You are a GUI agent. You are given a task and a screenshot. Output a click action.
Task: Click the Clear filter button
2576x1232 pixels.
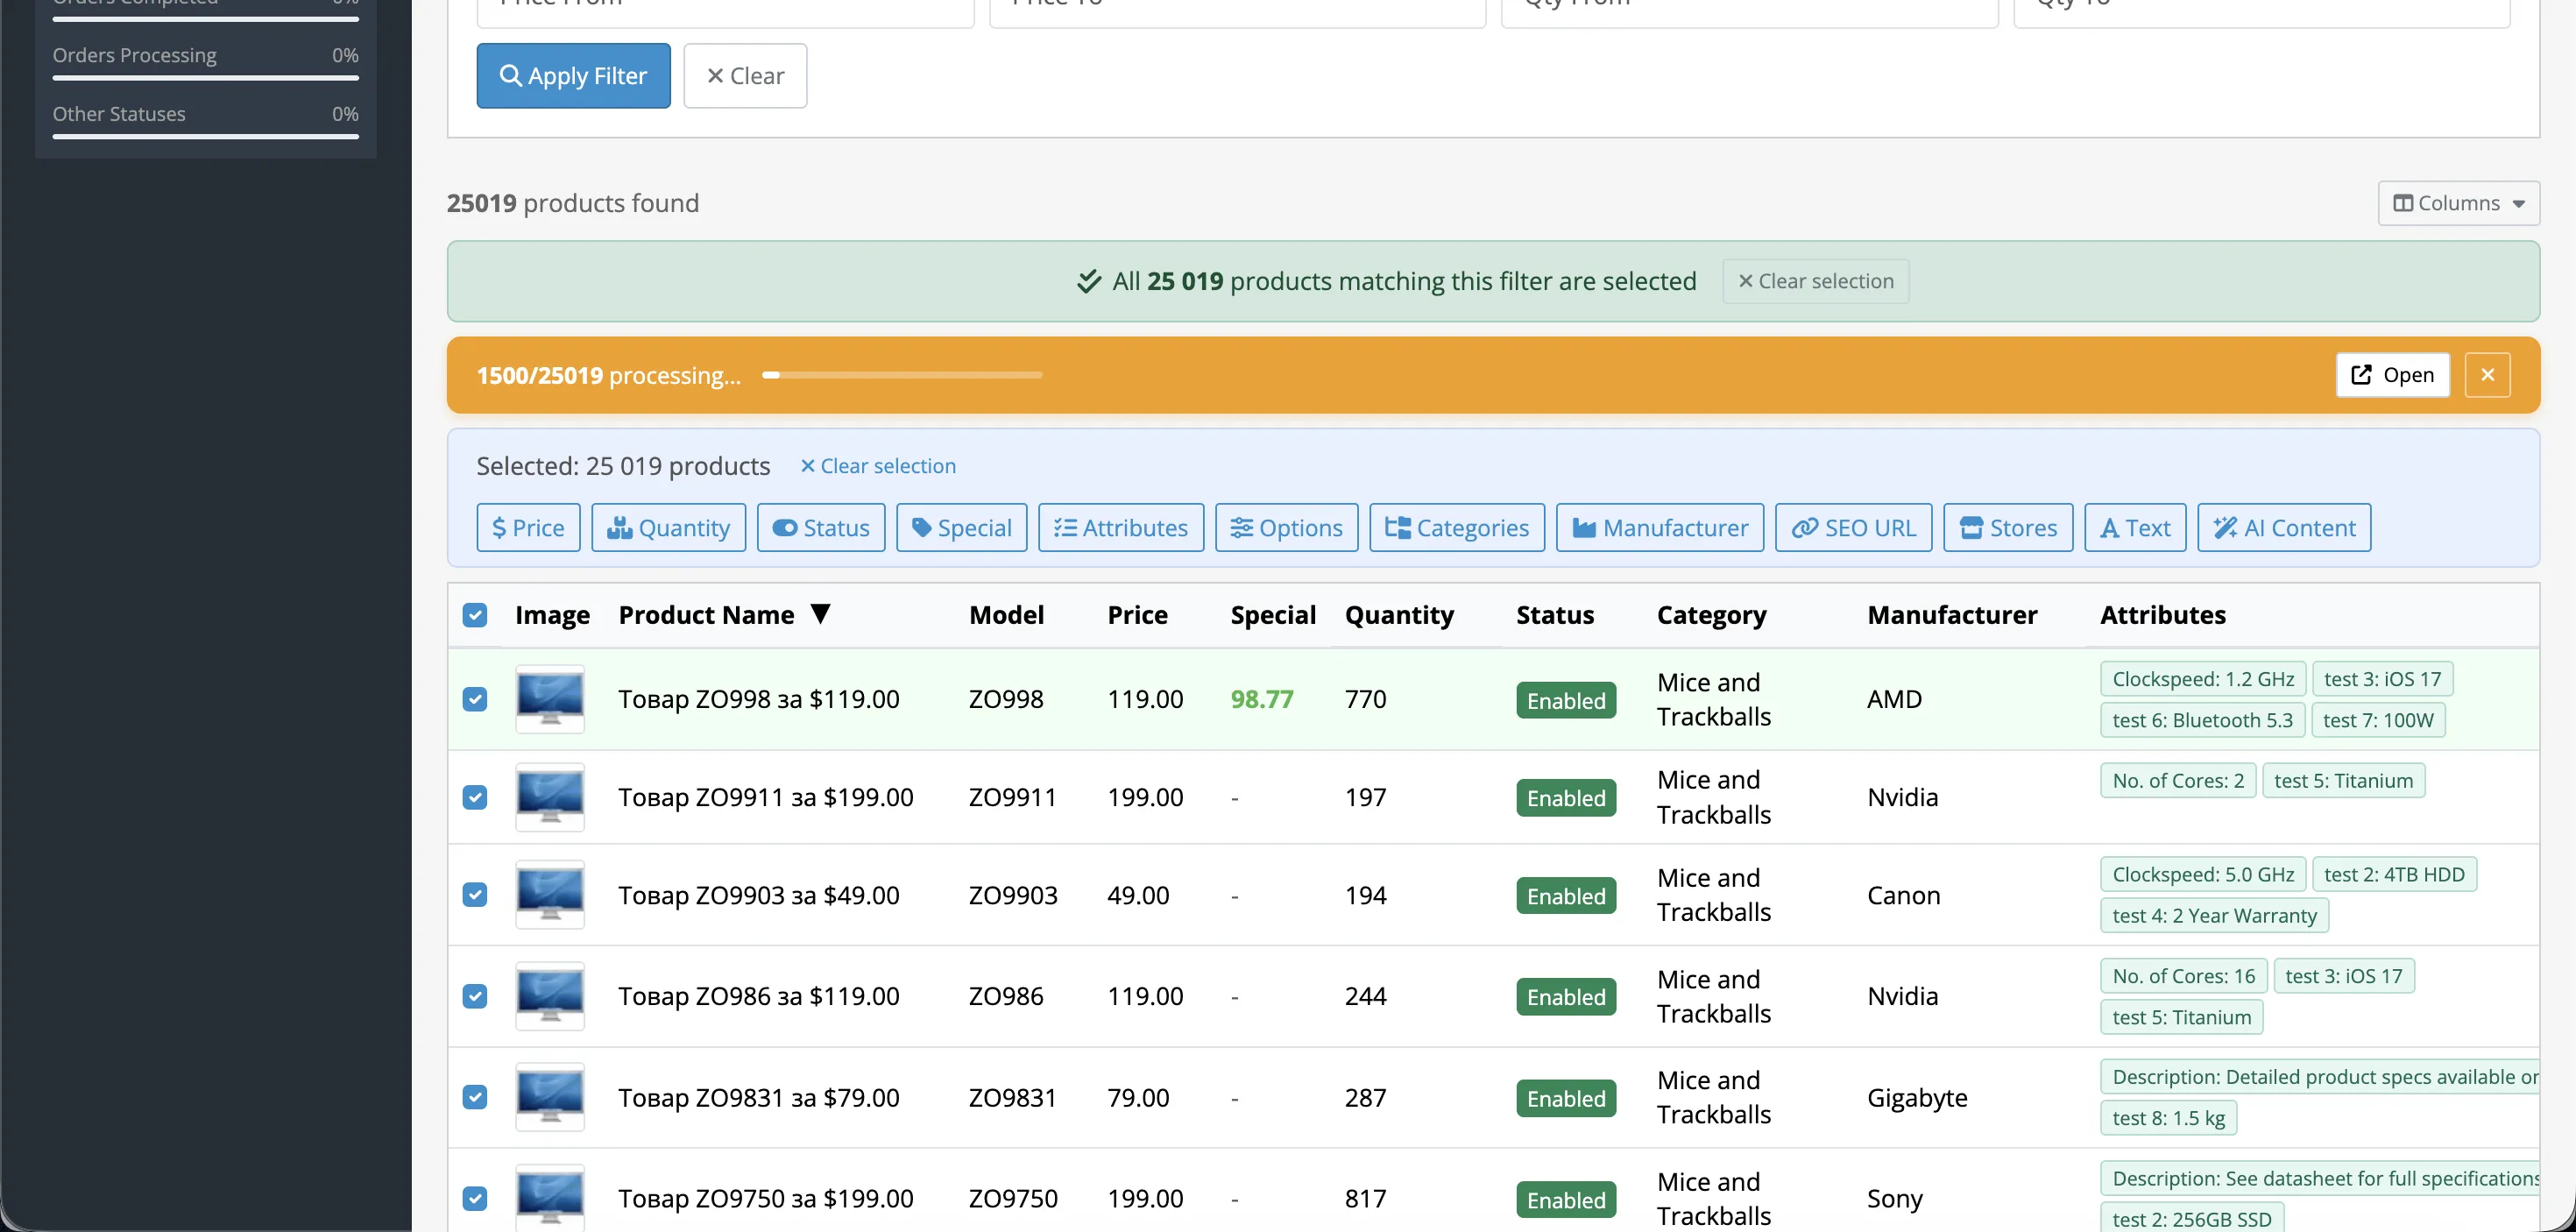745,76
